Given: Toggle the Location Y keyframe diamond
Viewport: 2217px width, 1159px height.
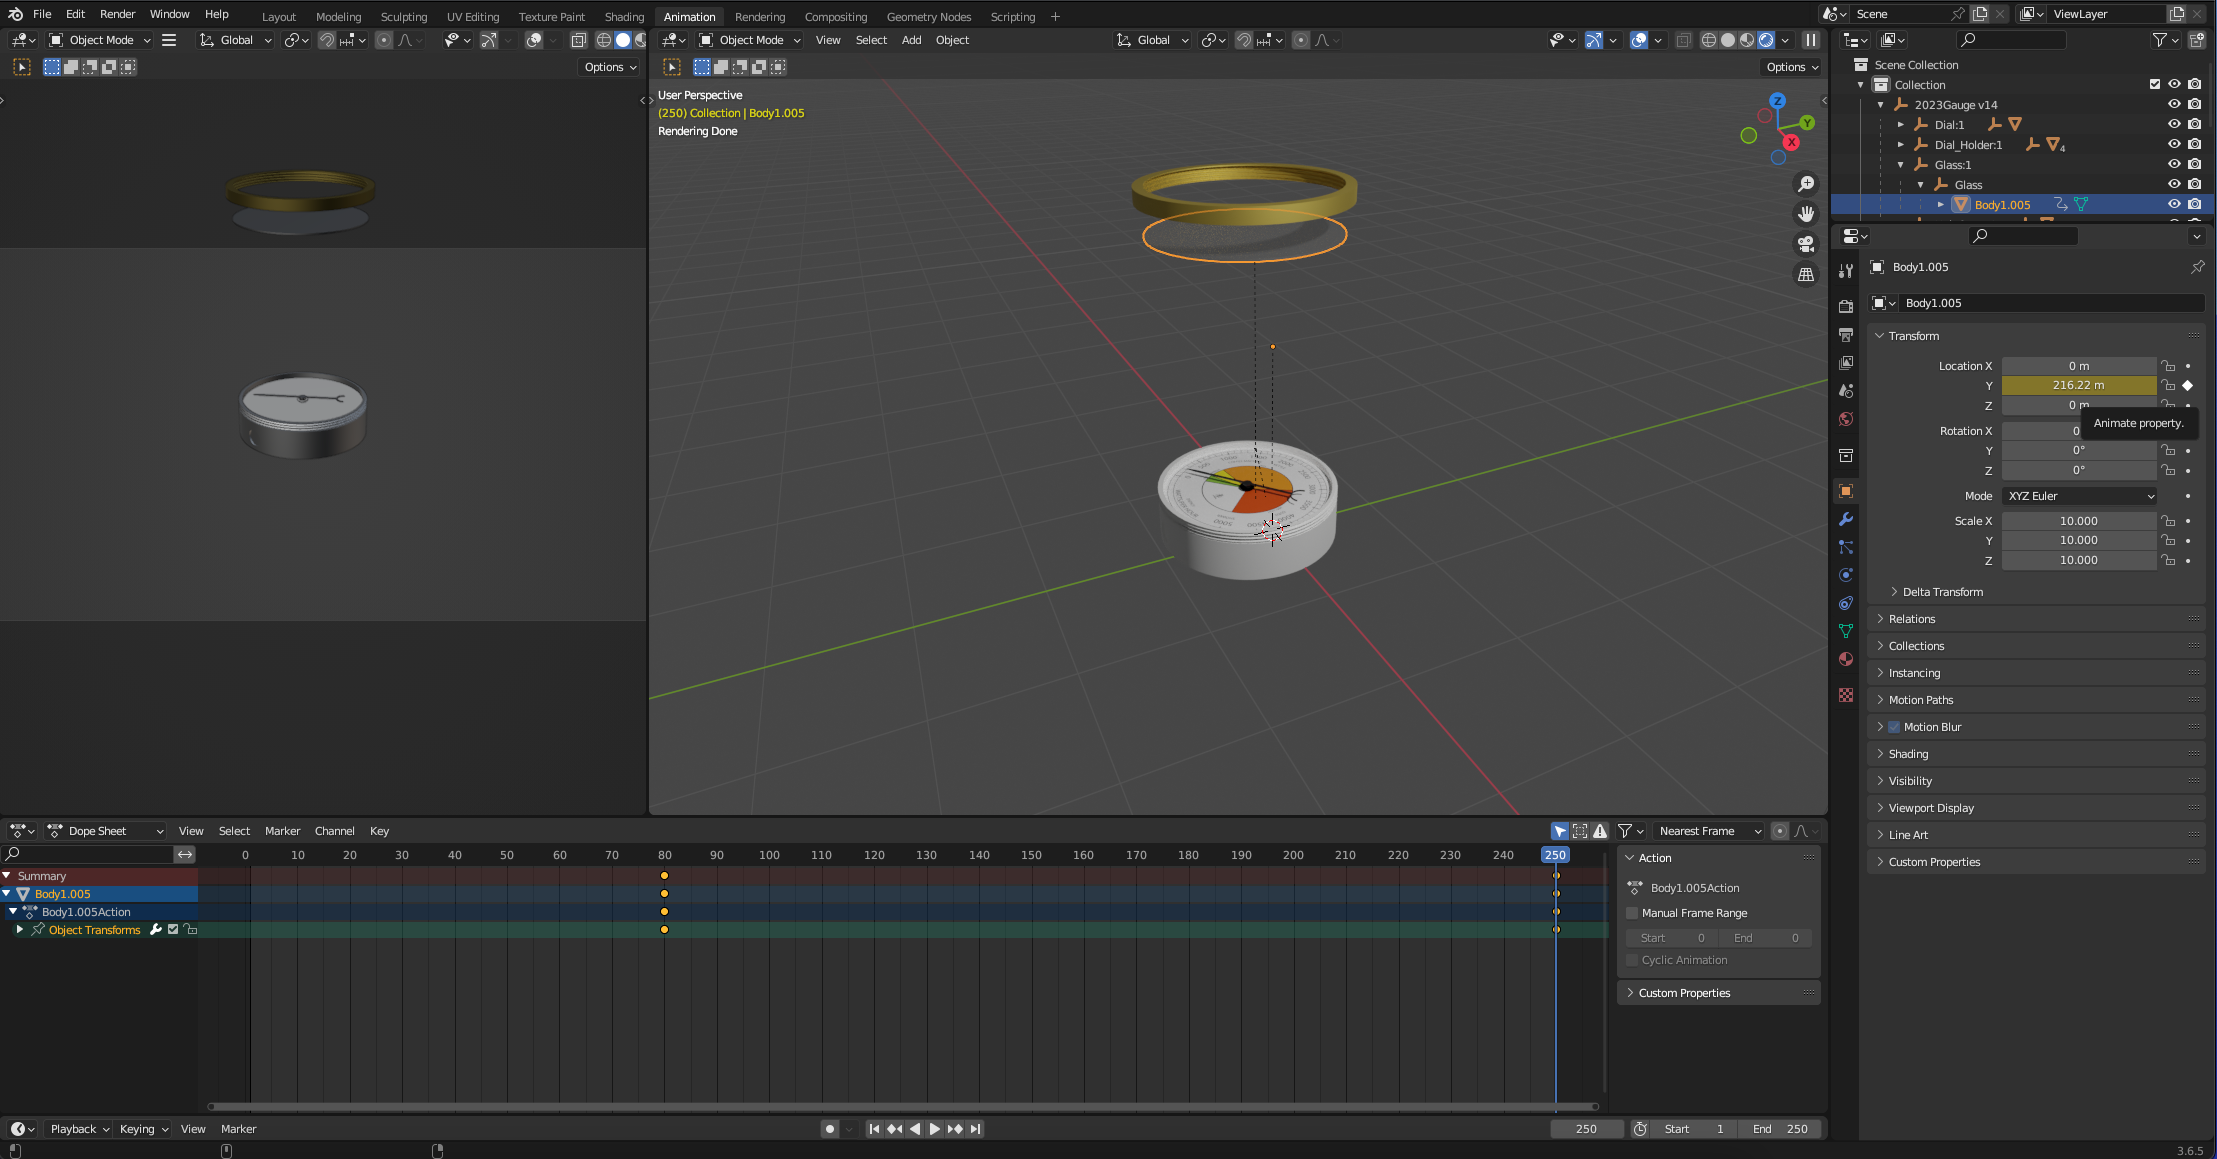Looking at the screenshot, I should coord(2188,385).
